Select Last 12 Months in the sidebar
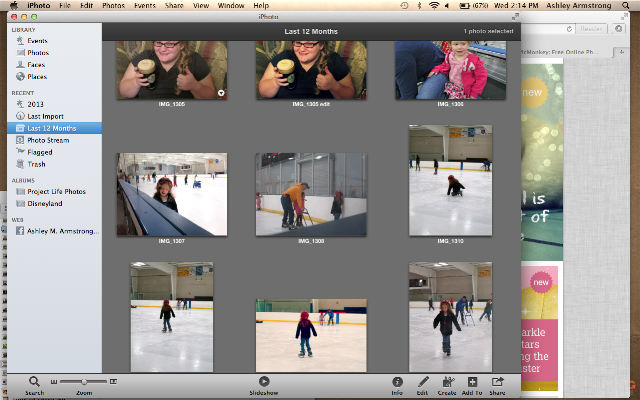The height and width of the screenshot is (400, 640). pyautogui.click(x=54, y=128)
